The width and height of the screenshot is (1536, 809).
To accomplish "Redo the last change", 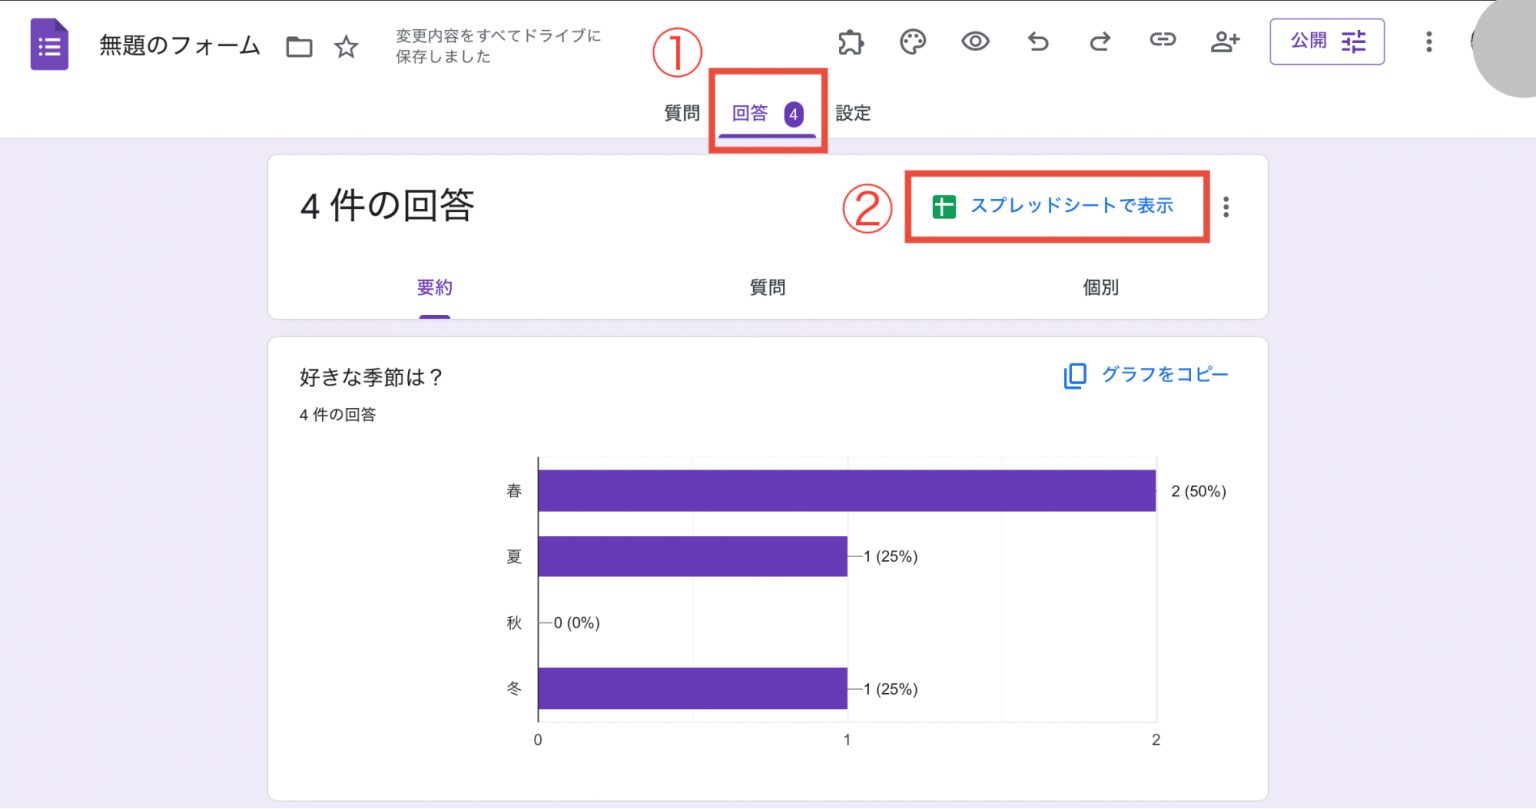I will (1099, 41).
